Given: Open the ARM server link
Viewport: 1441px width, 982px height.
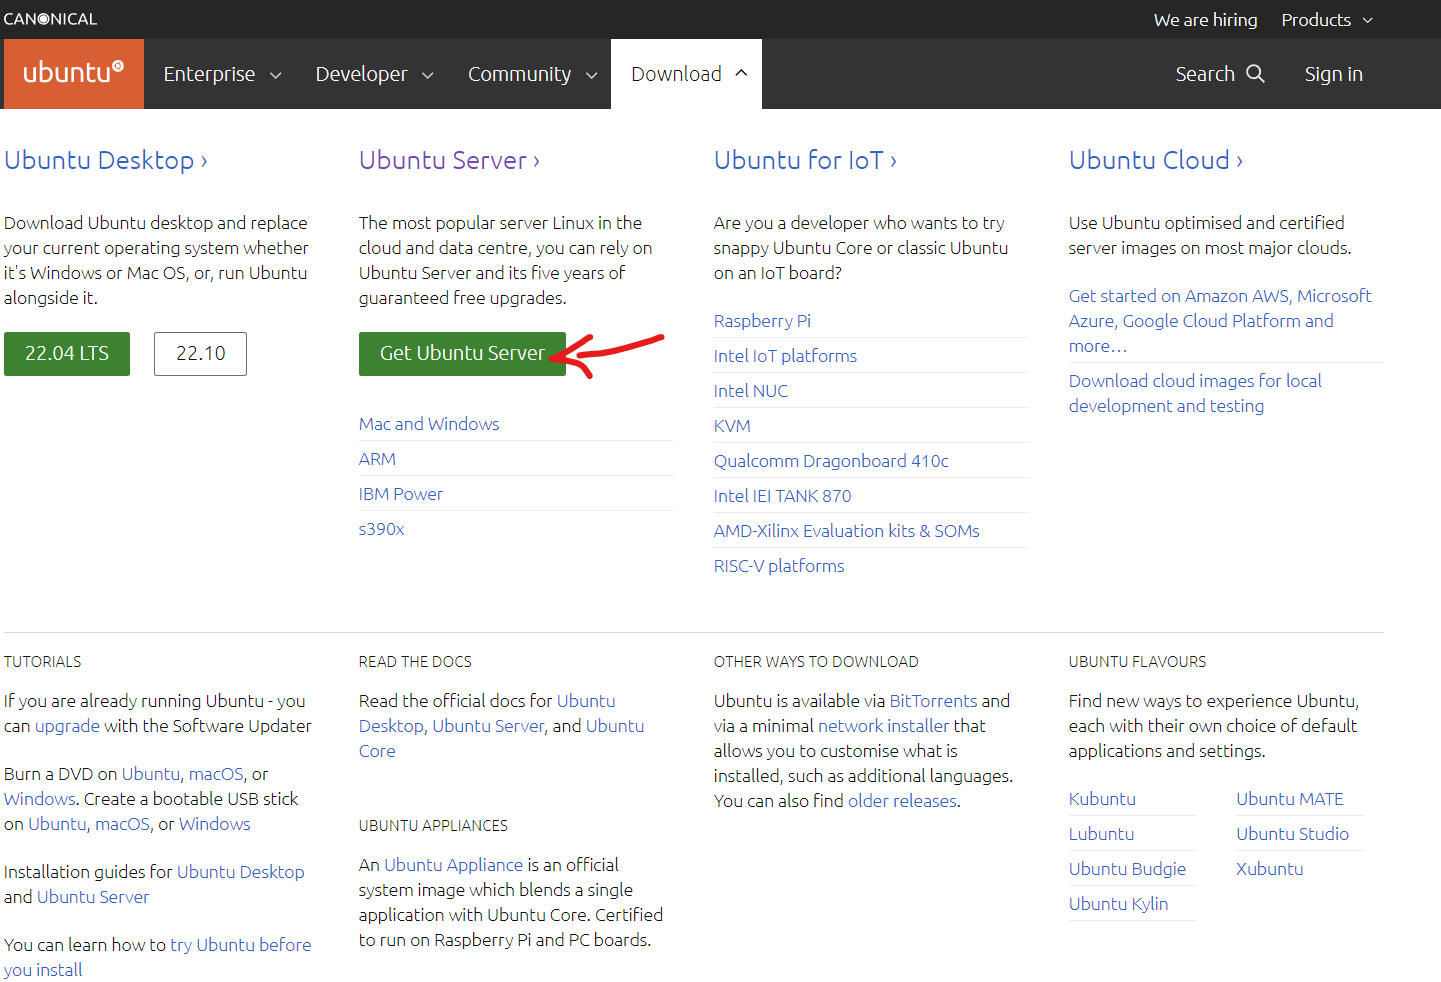Looking at the screenshot, I should click(x=377, y=459).
